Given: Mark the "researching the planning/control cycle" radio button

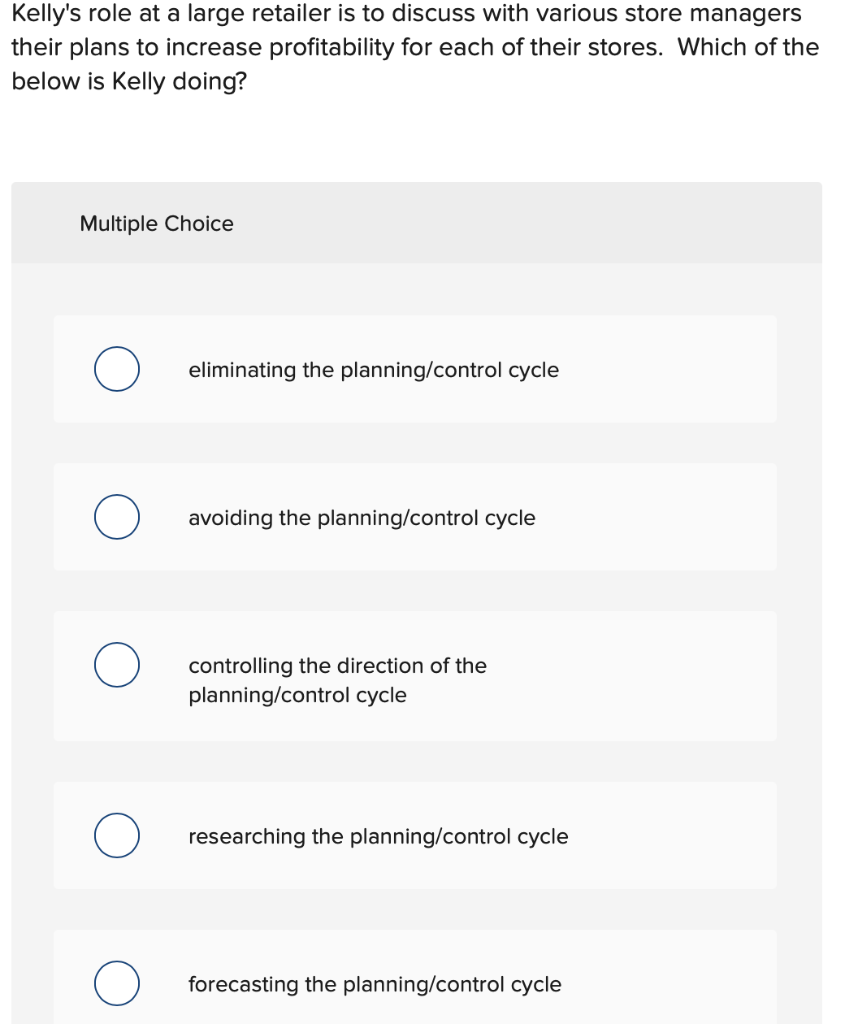Looking at the screenshot, I should tap(117, 836).
